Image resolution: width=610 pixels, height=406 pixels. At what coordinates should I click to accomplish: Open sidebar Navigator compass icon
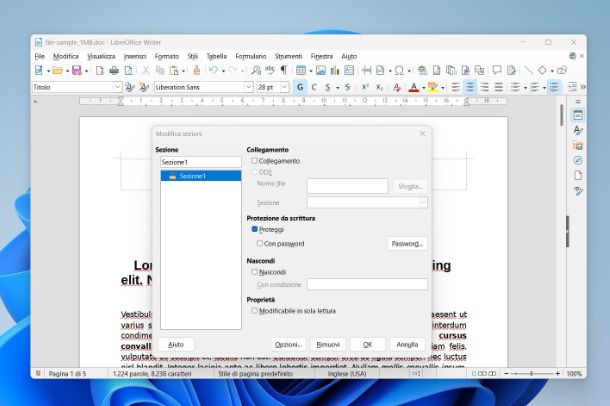pyautogui.click(x=578, y=160)
